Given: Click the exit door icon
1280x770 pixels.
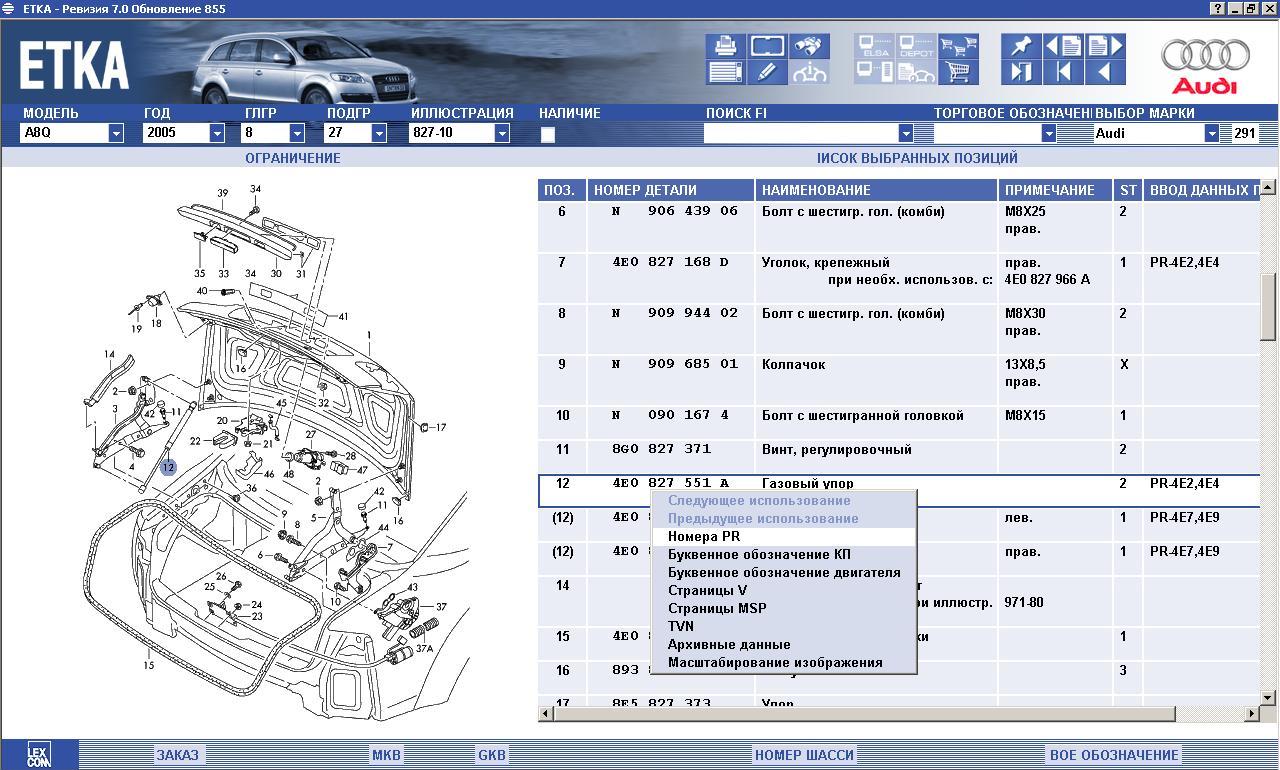Looking at the screenshot, I should coord(1021,72).
